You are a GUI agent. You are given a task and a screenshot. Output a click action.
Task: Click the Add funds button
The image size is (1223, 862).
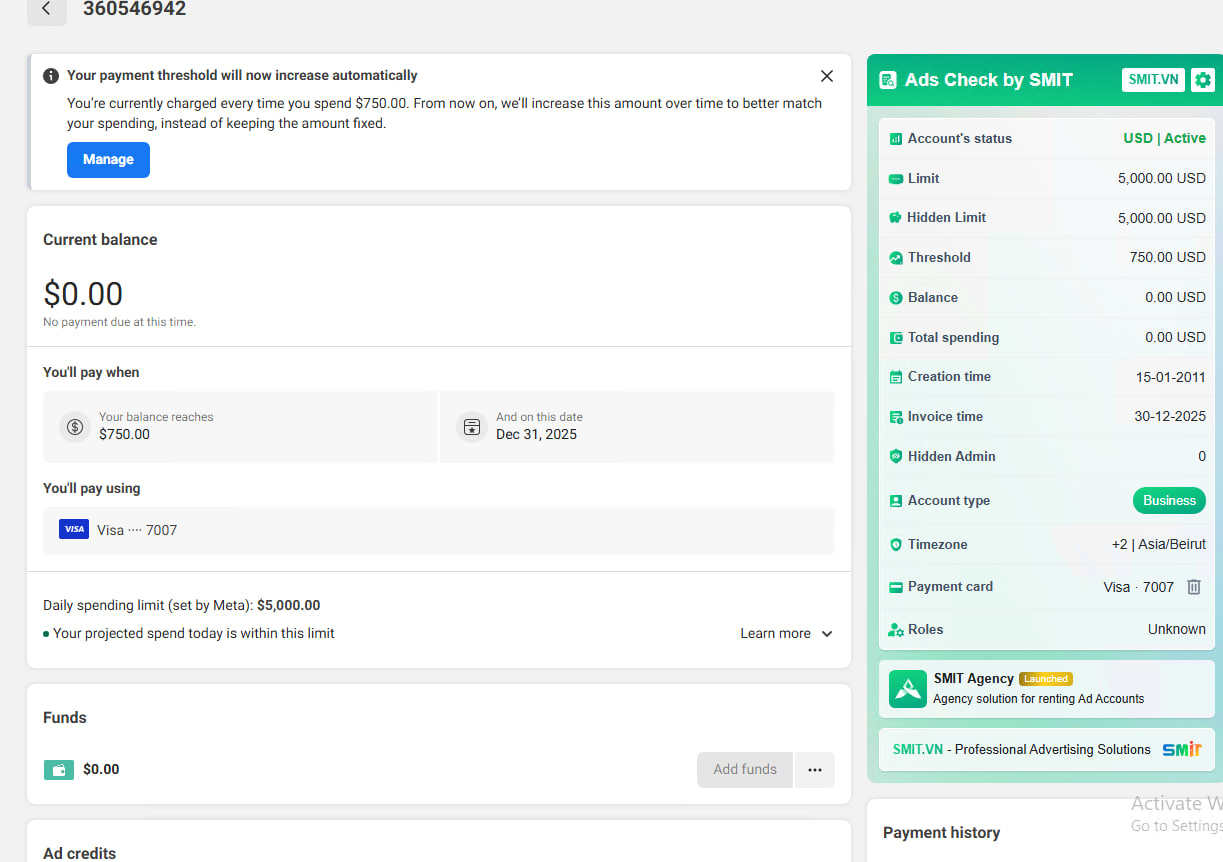tap(744, 770)
